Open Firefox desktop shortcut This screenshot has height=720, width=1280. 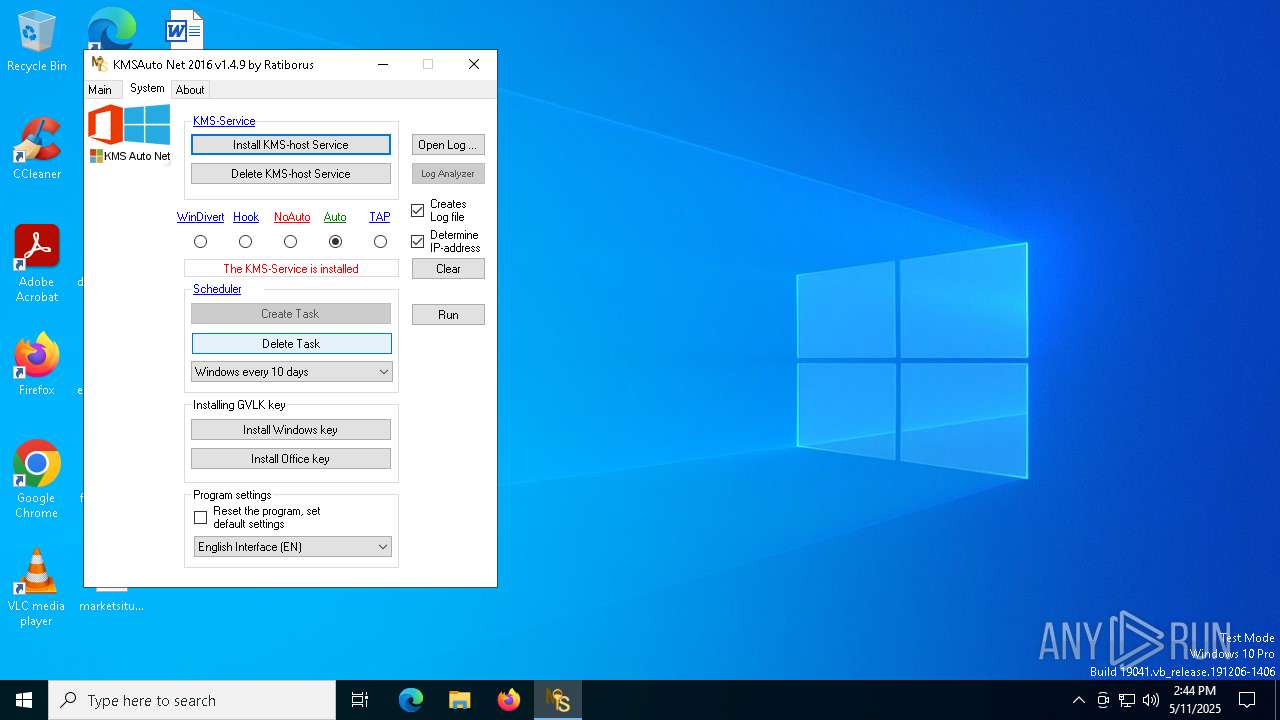[x=37, y=365]
